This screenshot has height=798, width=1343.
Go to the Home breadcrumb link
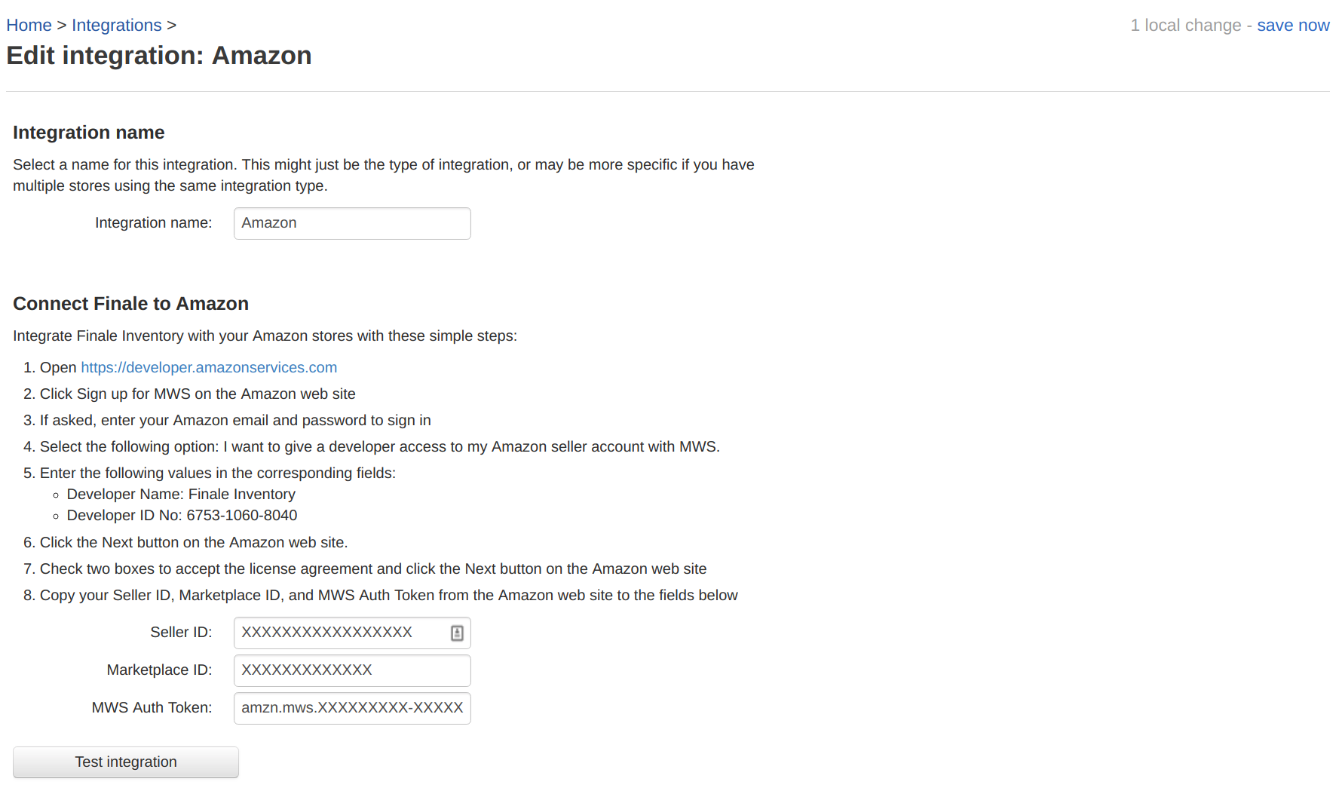coord(29,25)
